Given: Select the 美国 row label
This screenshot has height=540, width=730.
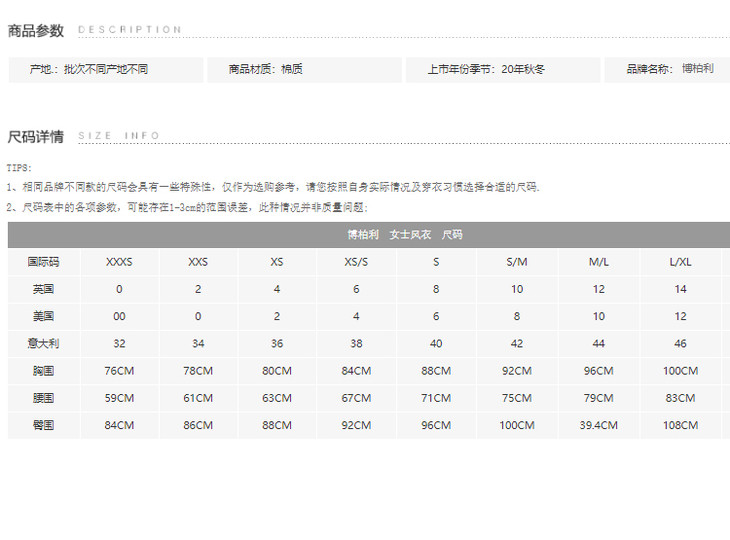Looking at the screenshot, I should pyautogui.click(x=43, y=316).
